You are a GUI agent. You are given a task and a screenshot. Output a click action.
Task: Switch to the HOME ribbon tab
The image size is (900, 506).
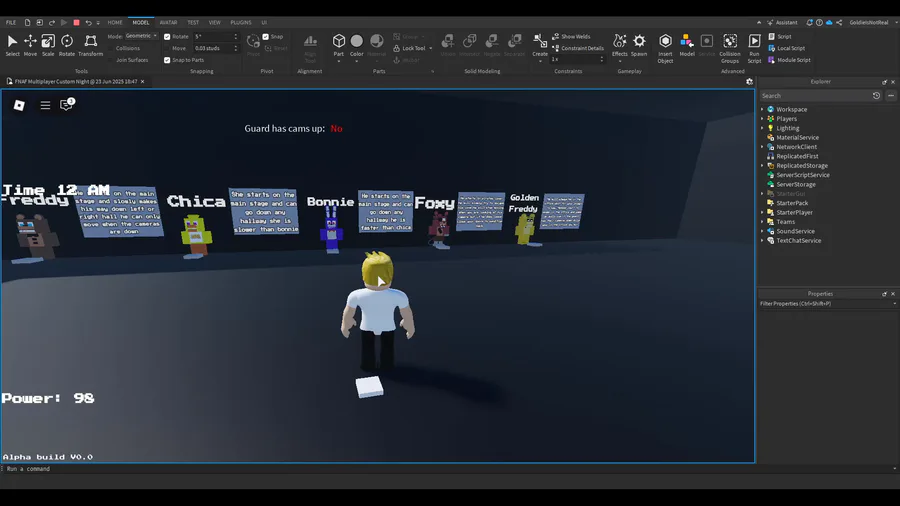tap(115, 22)
